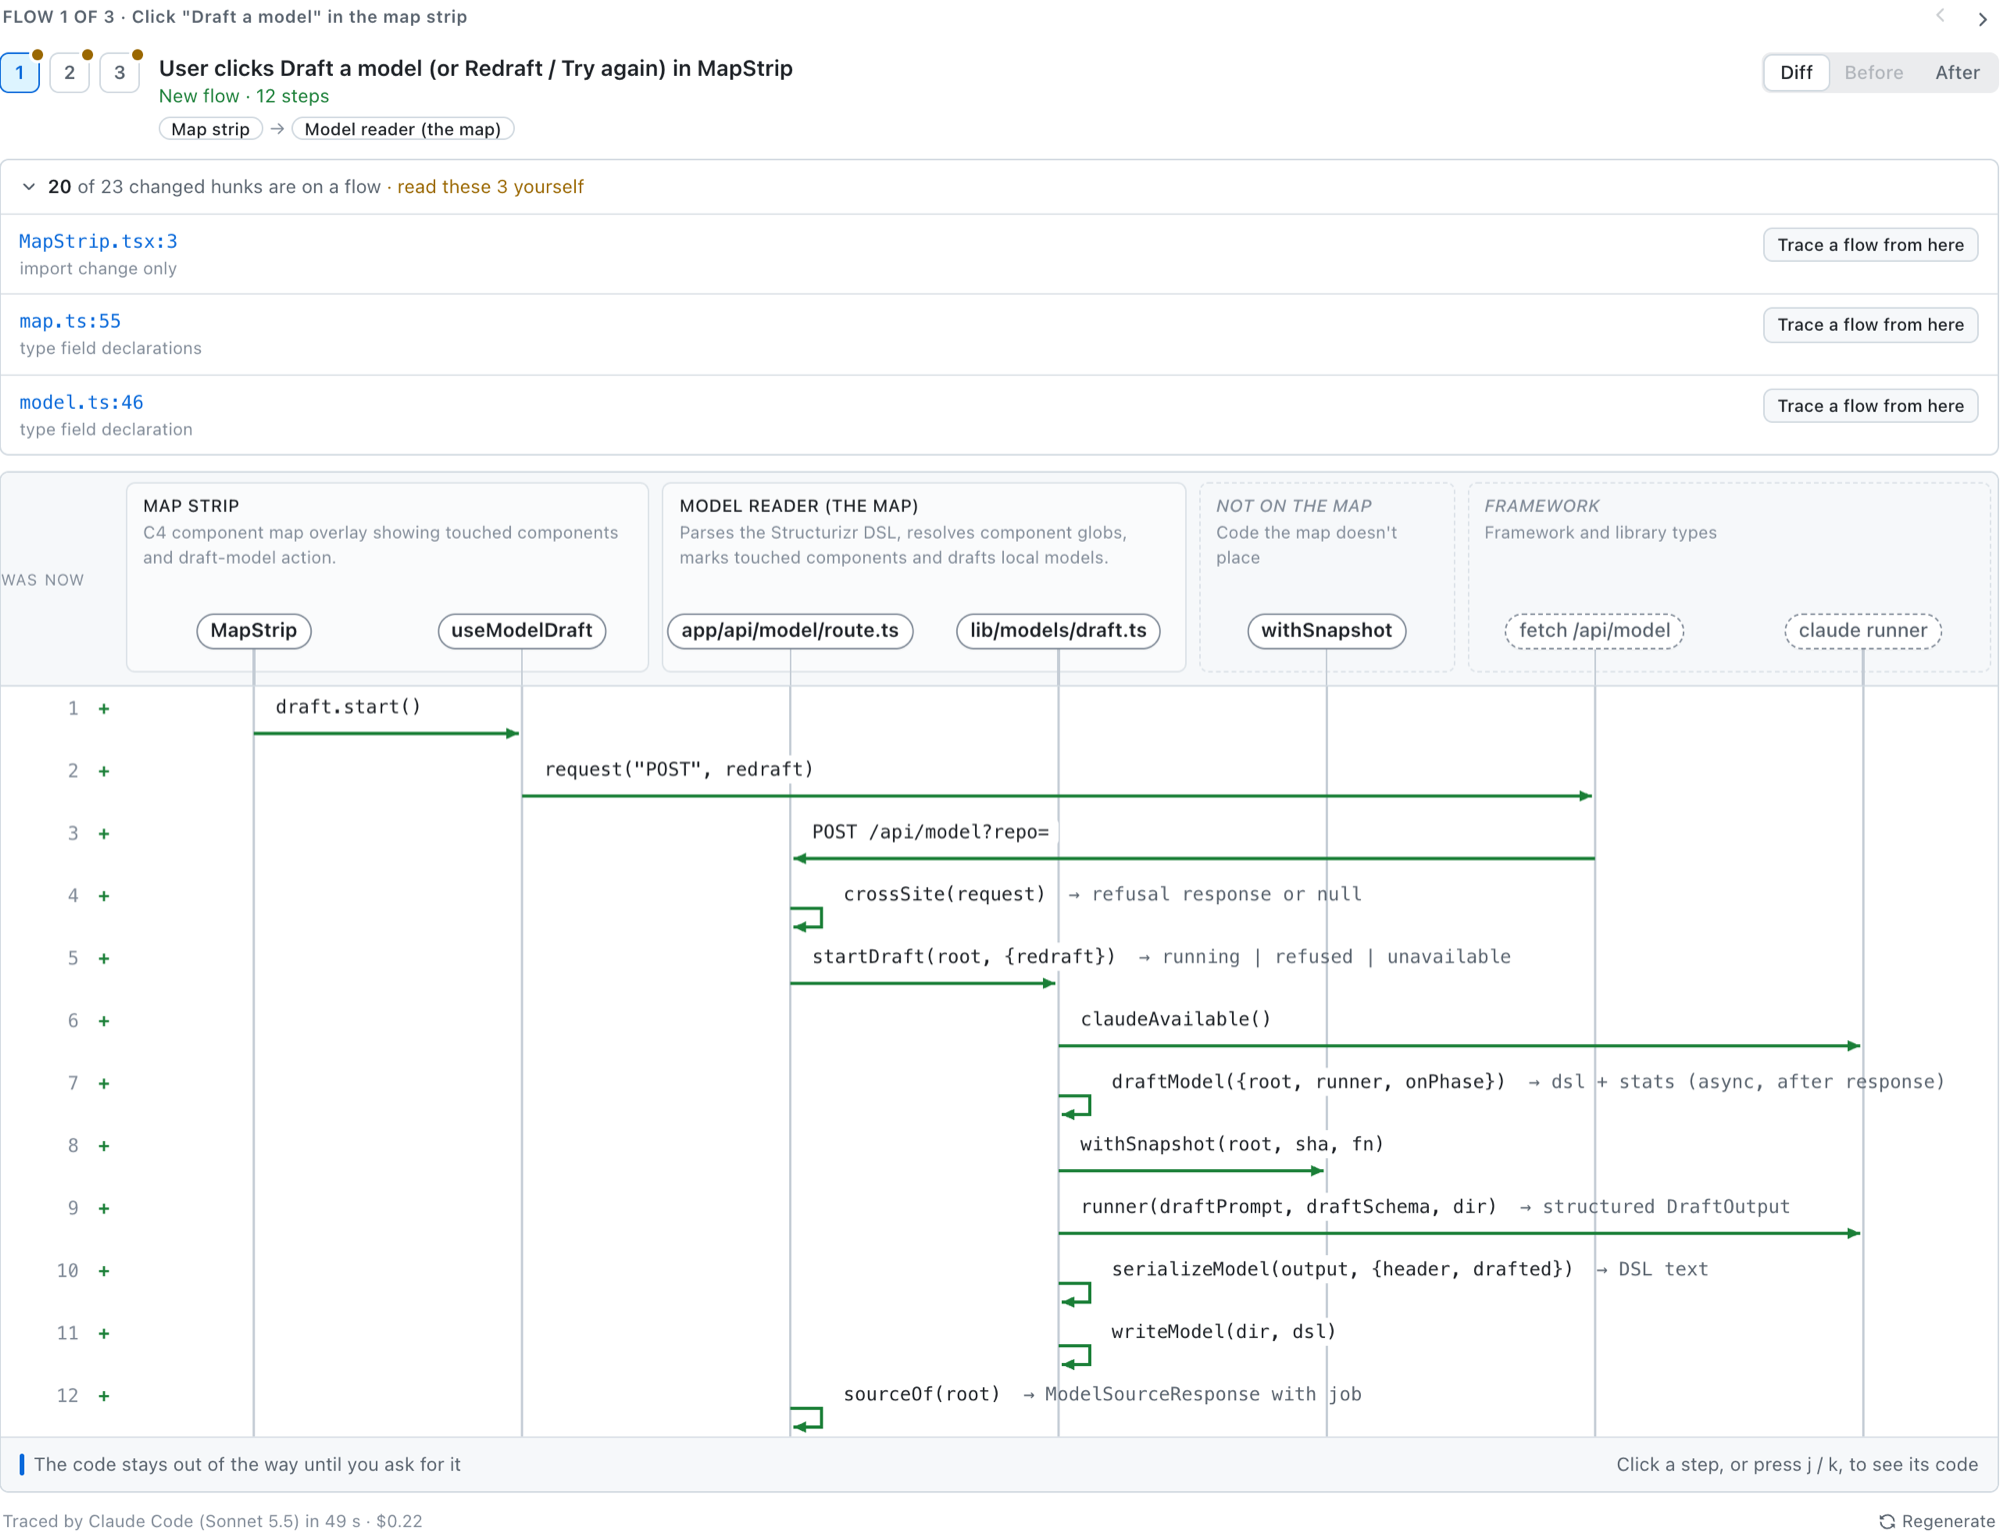Screen dimensions: 2000x1535
Task: Go to previous flow arrow
Action: [1940, 16]
